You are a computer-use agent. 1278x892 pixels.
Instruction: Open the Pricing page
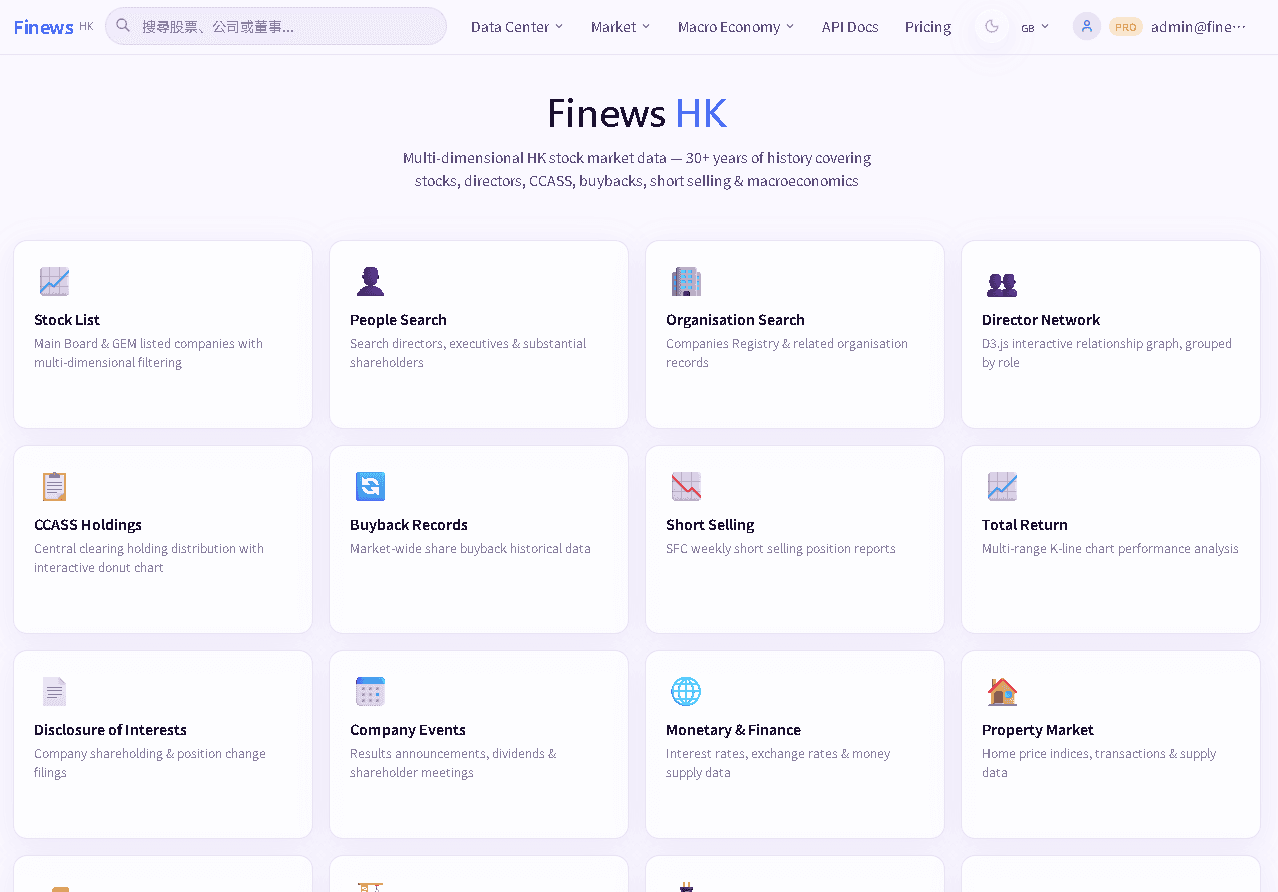928,27
